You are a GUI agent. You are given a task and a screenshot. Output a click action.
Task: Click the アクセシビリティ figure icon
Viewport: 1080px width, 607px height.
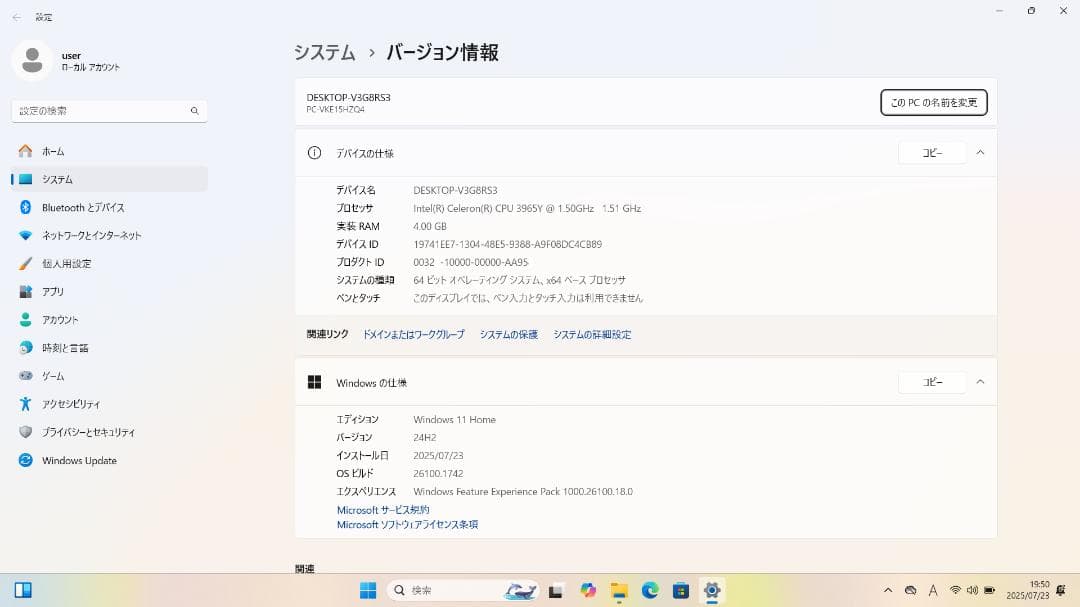tap(25, 404)
